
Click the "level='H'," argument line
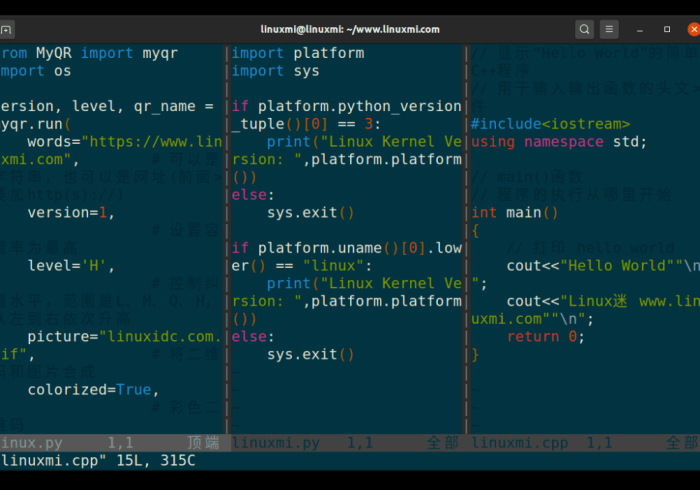coord(71,266)
